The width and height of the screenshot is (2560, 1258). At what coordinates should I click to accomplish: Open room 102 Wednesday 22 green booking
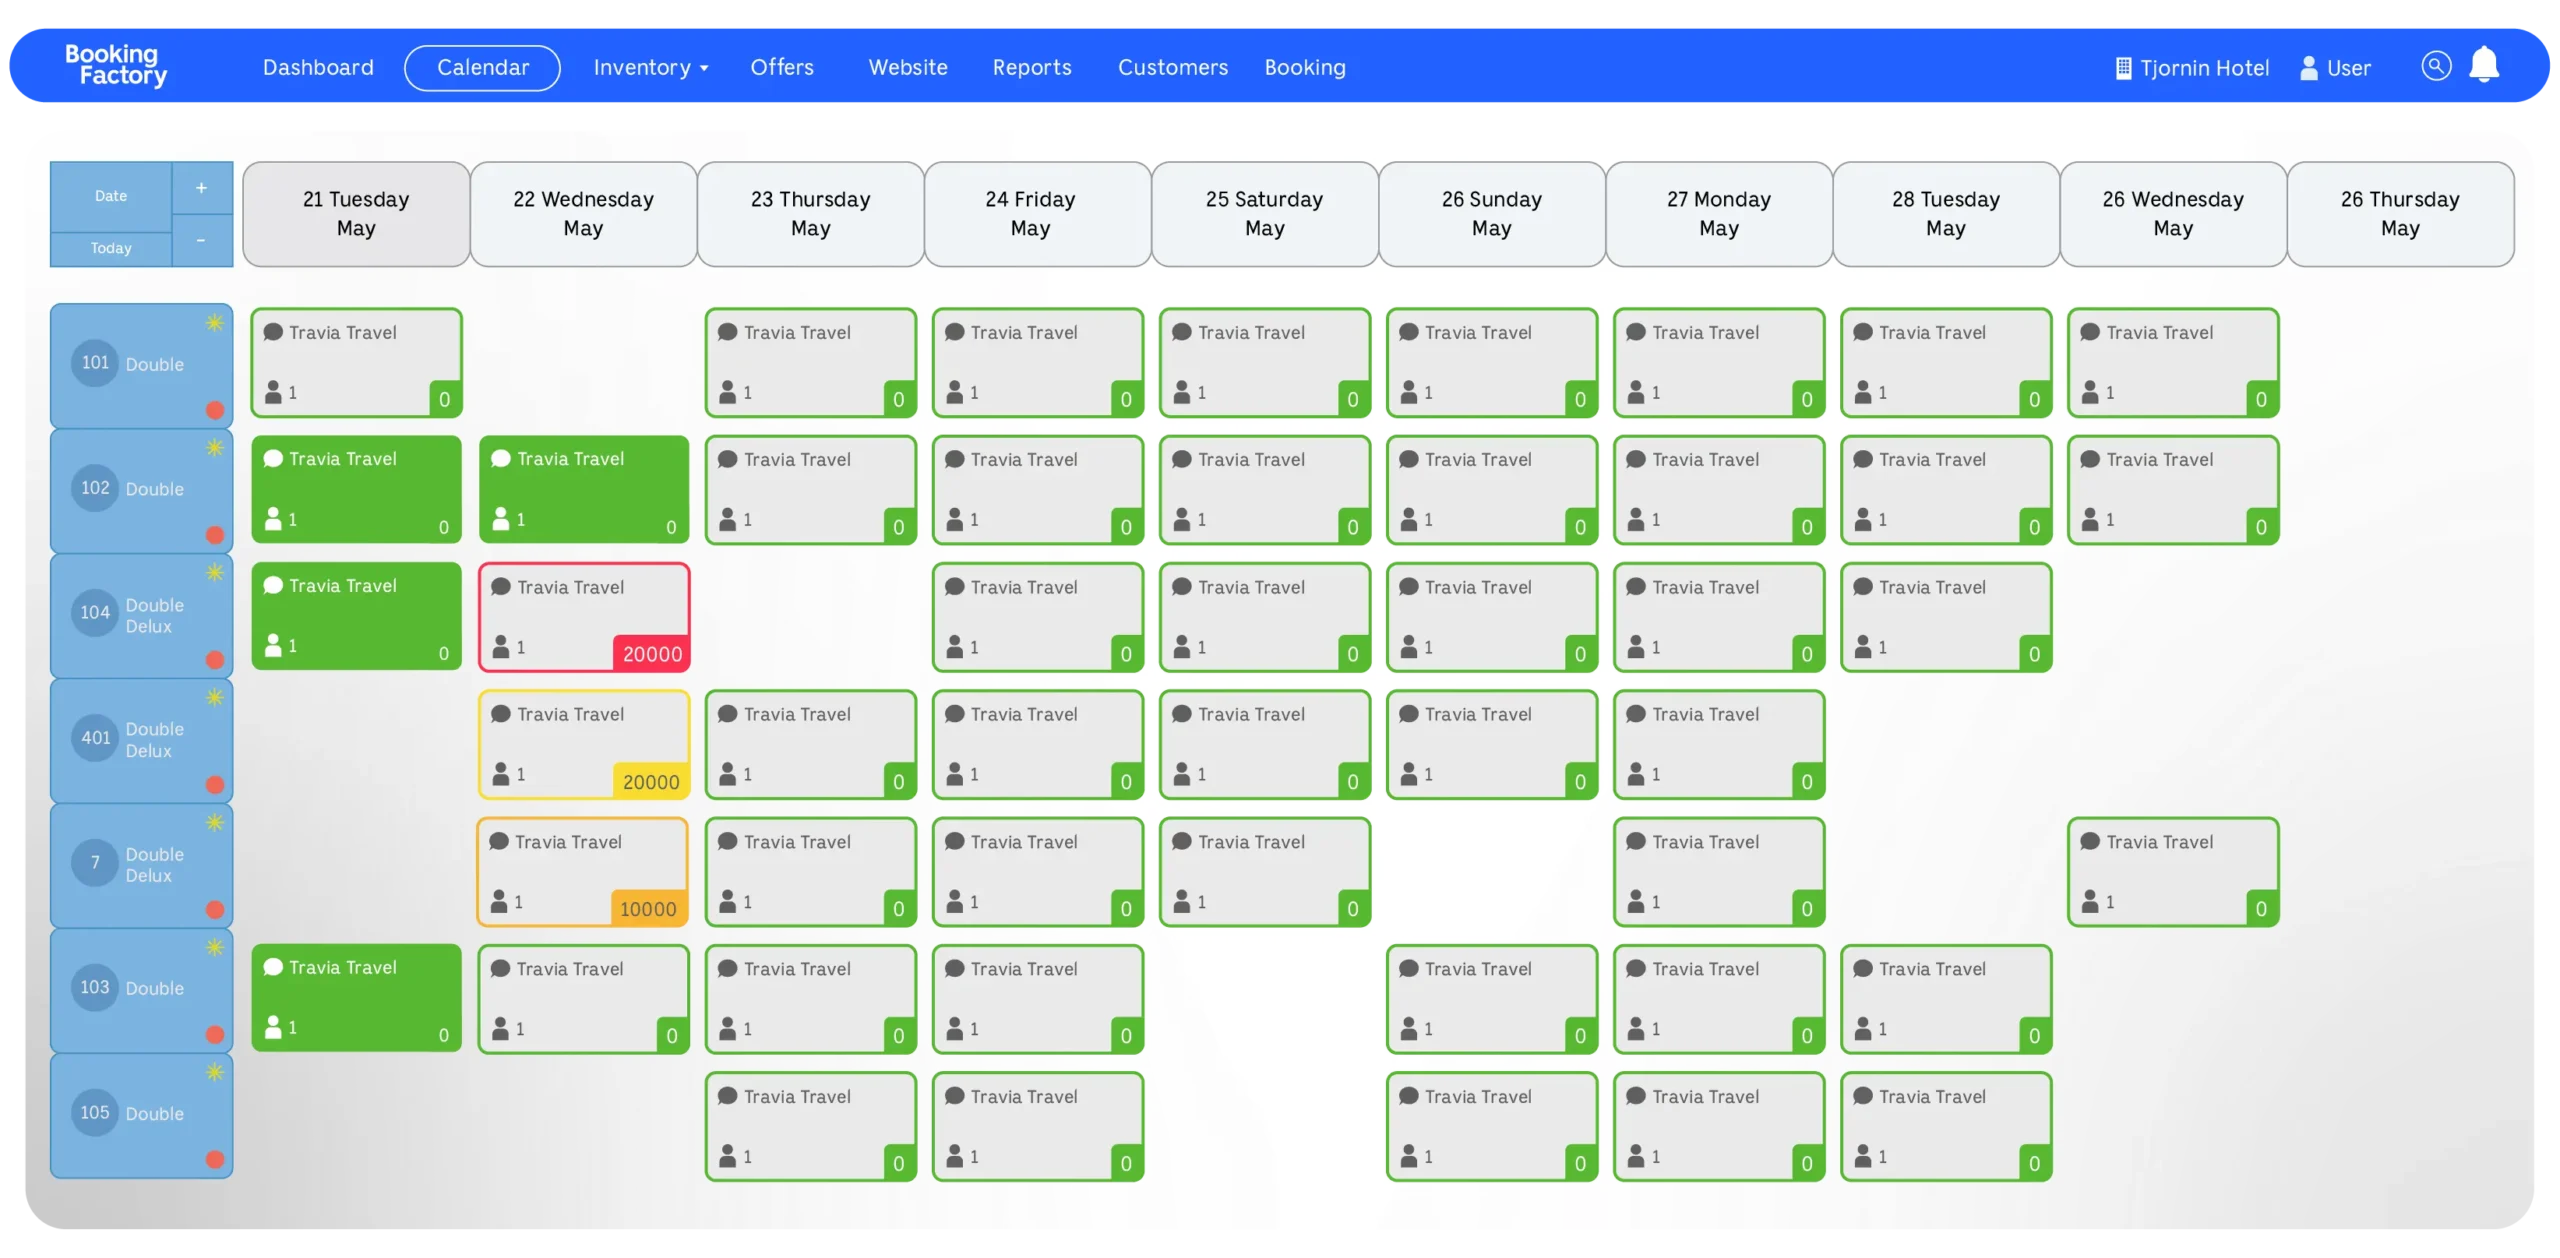coord(584,489)
